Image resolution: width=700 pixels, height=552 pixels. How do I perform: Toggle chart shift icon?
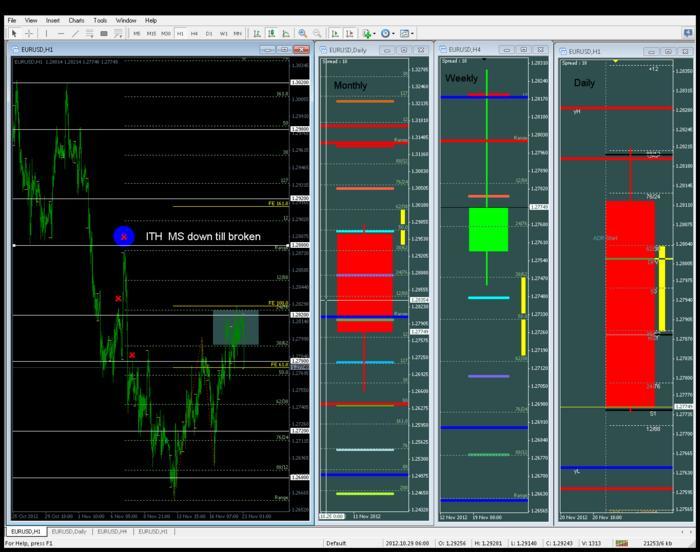[x=350, y=33]
